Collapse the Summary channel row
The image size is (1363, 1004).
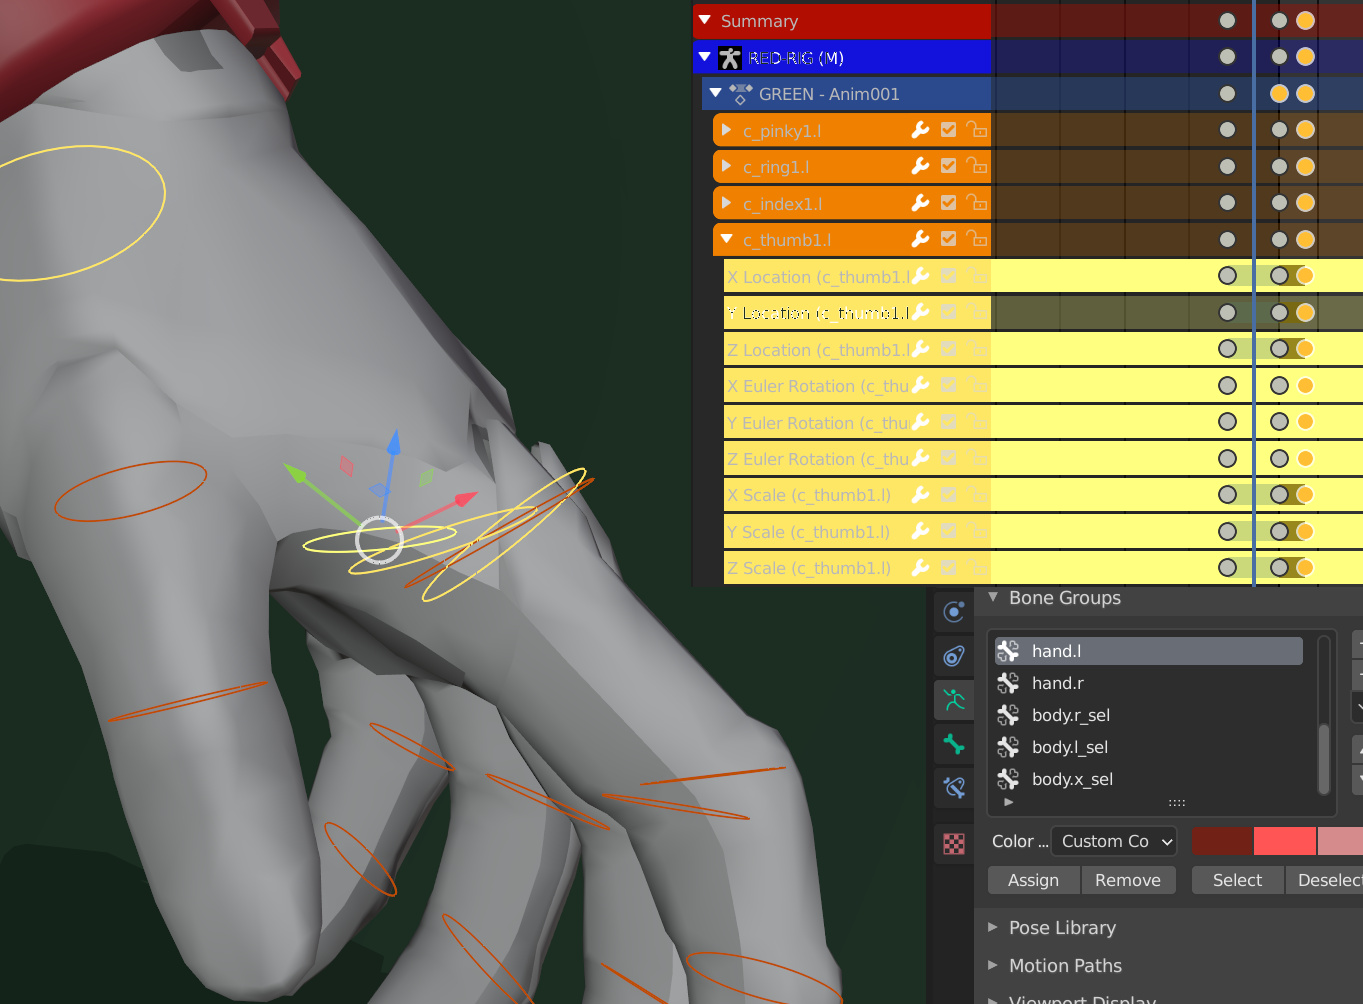coord(705,20)
